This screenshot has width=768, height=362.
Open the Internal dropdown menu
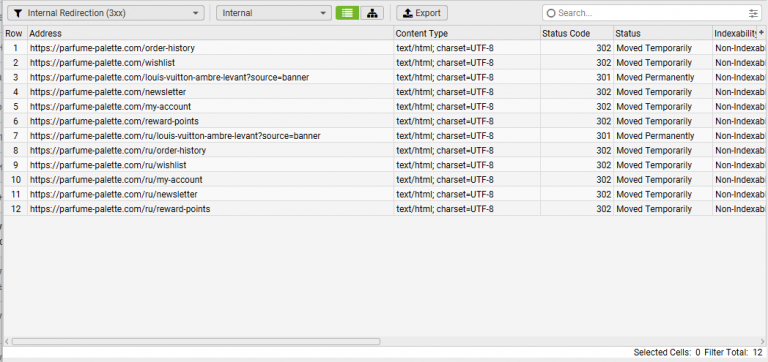tap(274, 13)
